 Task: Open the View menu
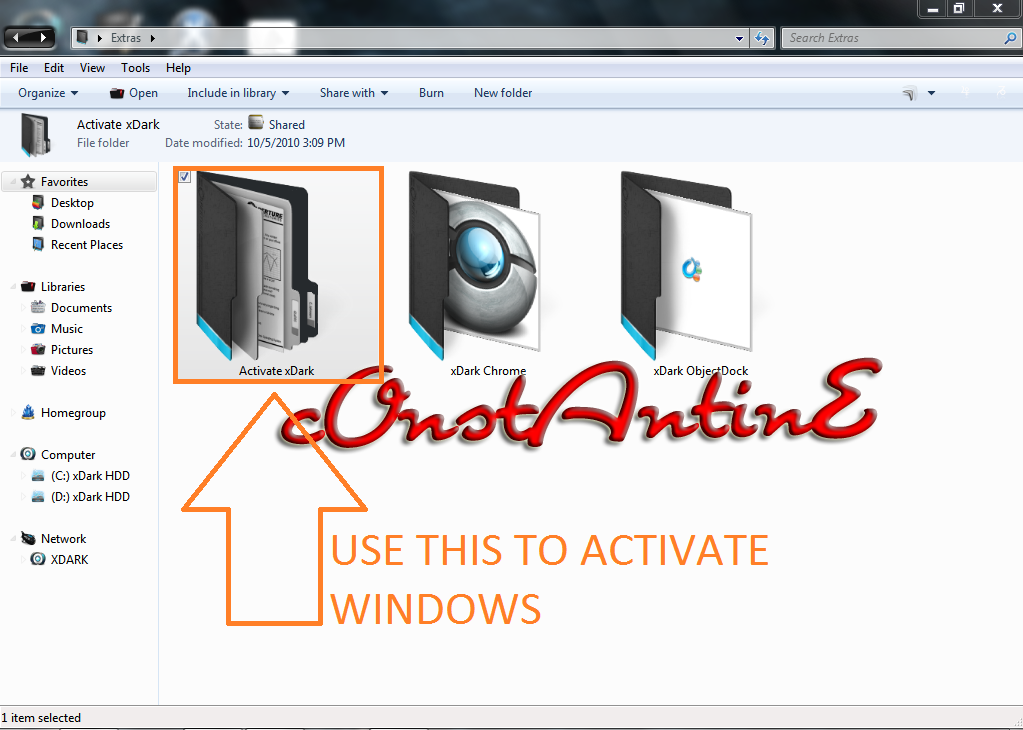pyautogui.click(x=92, y=68)
